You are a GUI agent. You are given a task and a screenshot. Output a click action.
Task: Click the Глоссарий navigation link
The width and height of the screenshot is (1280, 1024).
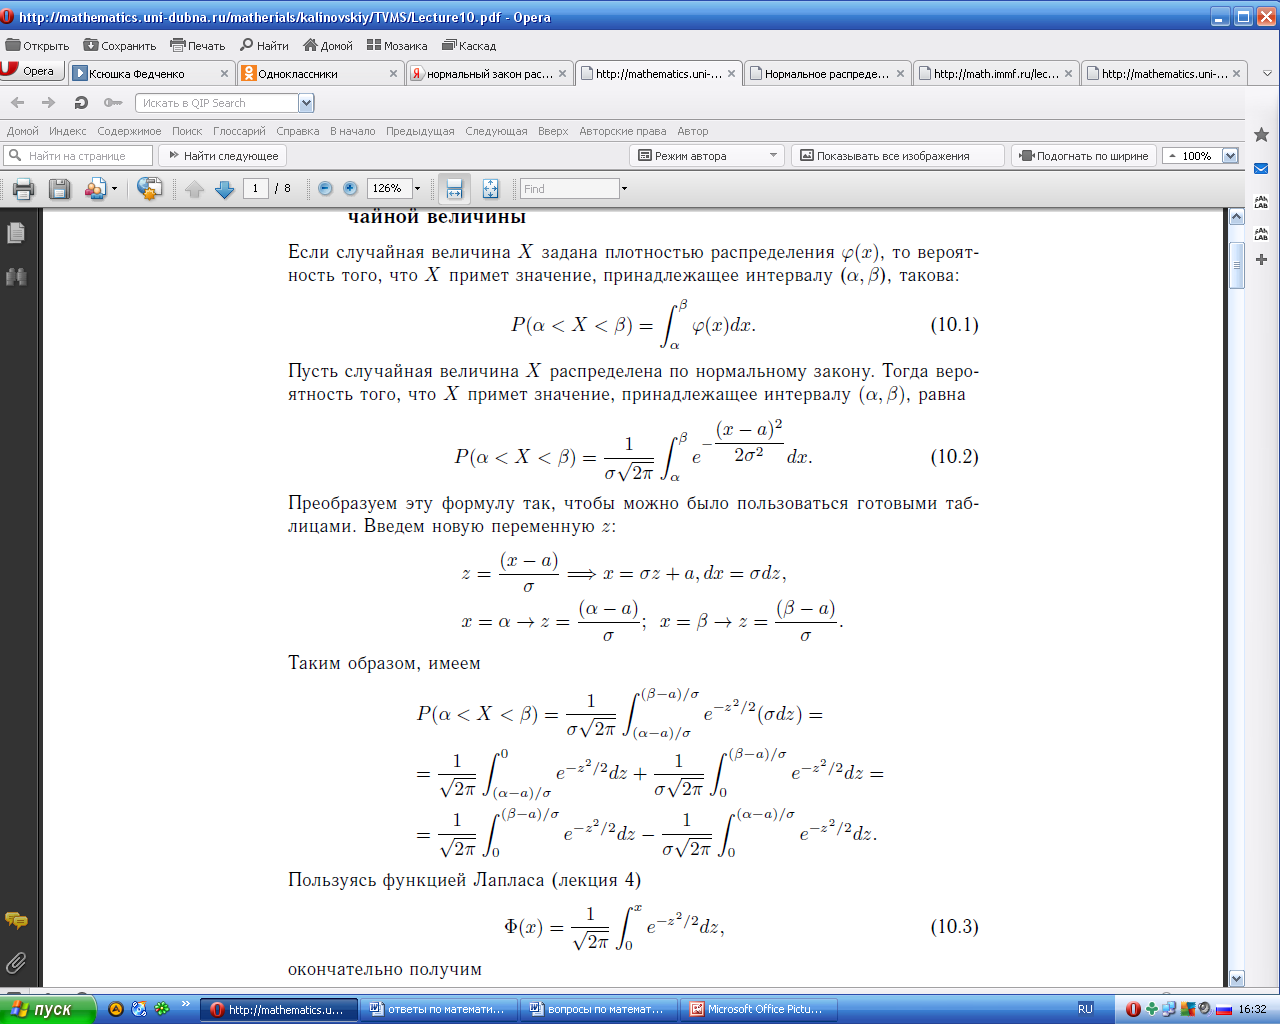pyautogui.click(x=239, y=131)
